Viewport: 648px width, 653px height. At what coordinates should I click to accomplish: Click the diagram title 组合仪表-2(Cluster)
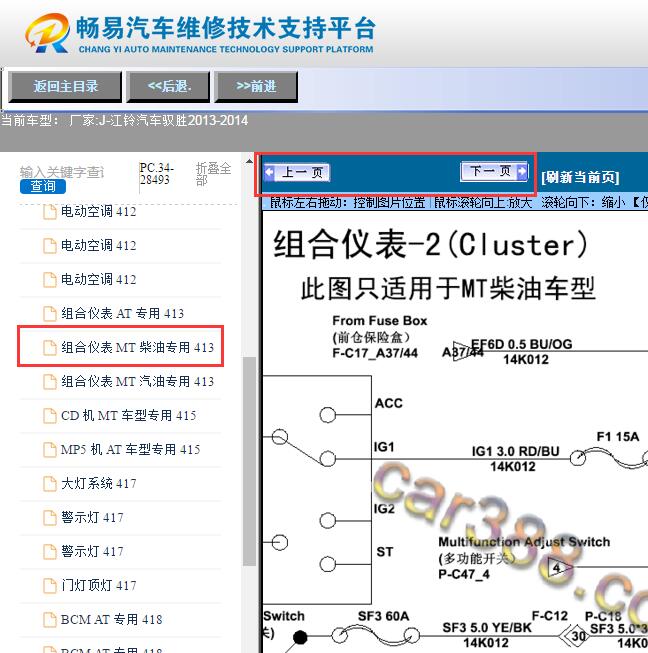(x=431, y=245)
